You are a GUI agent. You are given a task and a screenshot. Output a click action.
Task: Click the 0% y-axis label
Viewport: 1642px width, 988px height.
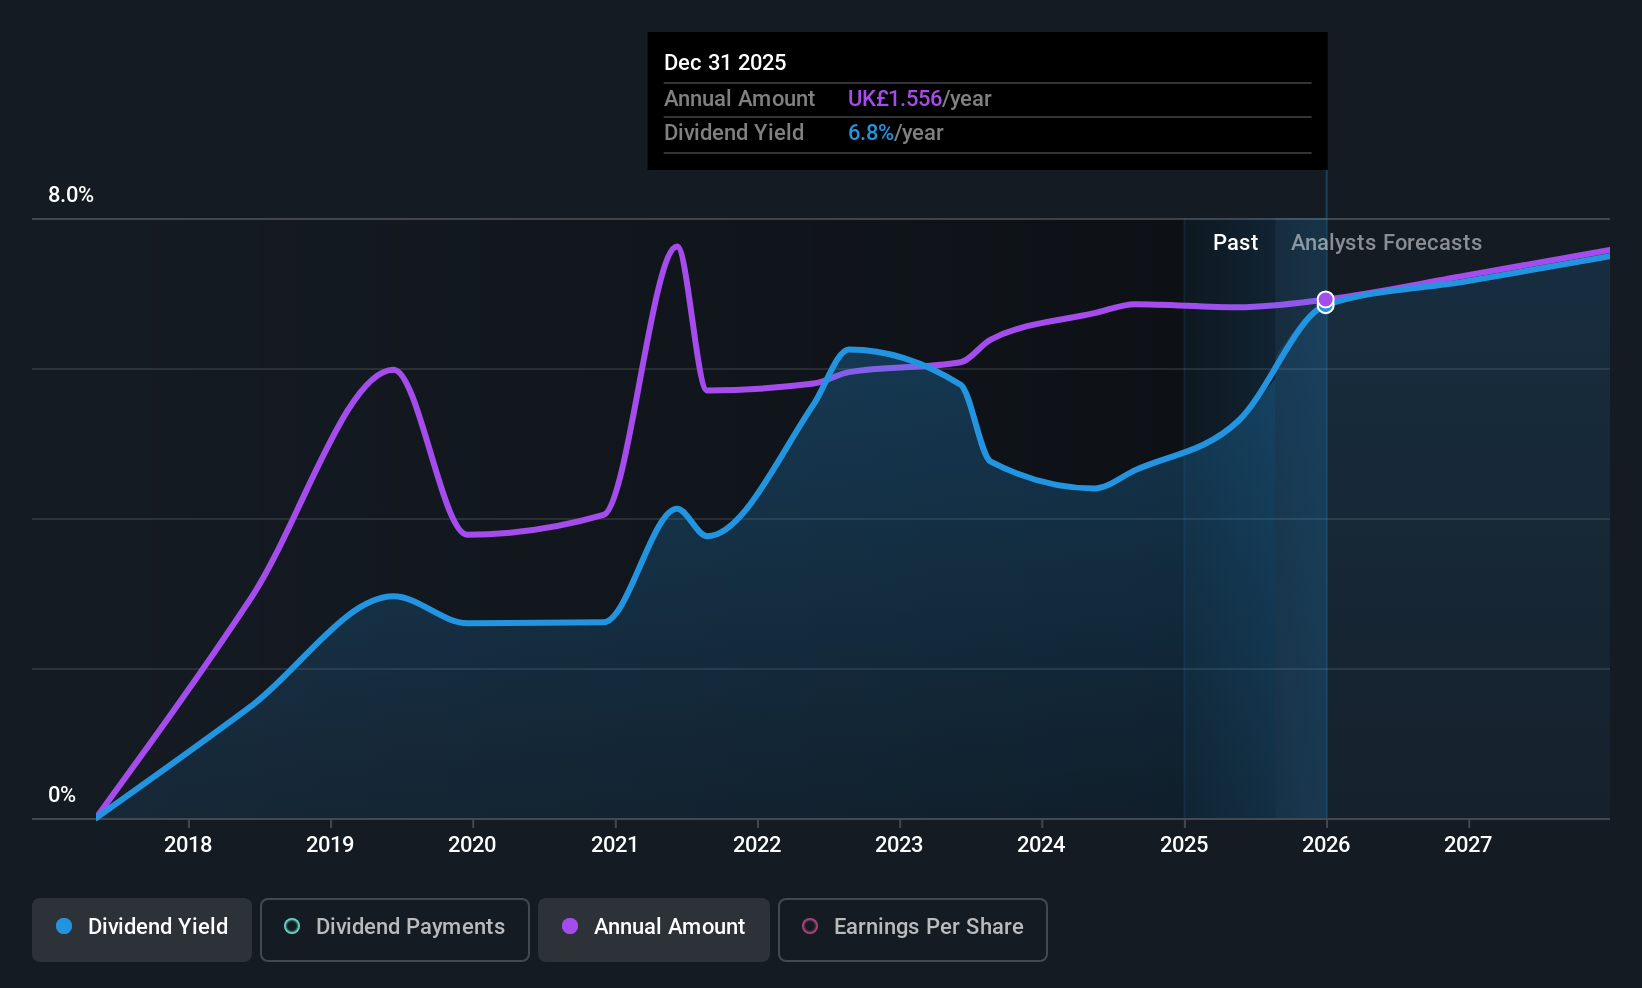[62, 795]
